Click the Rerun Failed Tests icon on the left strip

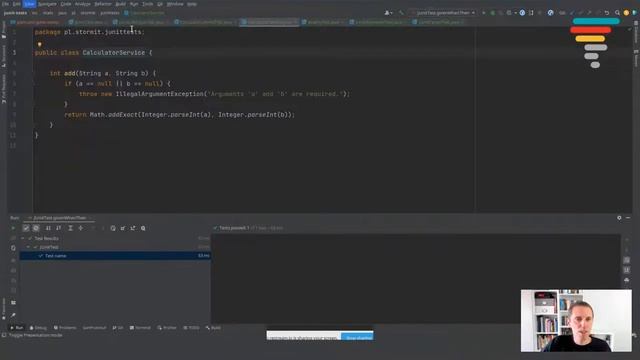click(13, 238)
